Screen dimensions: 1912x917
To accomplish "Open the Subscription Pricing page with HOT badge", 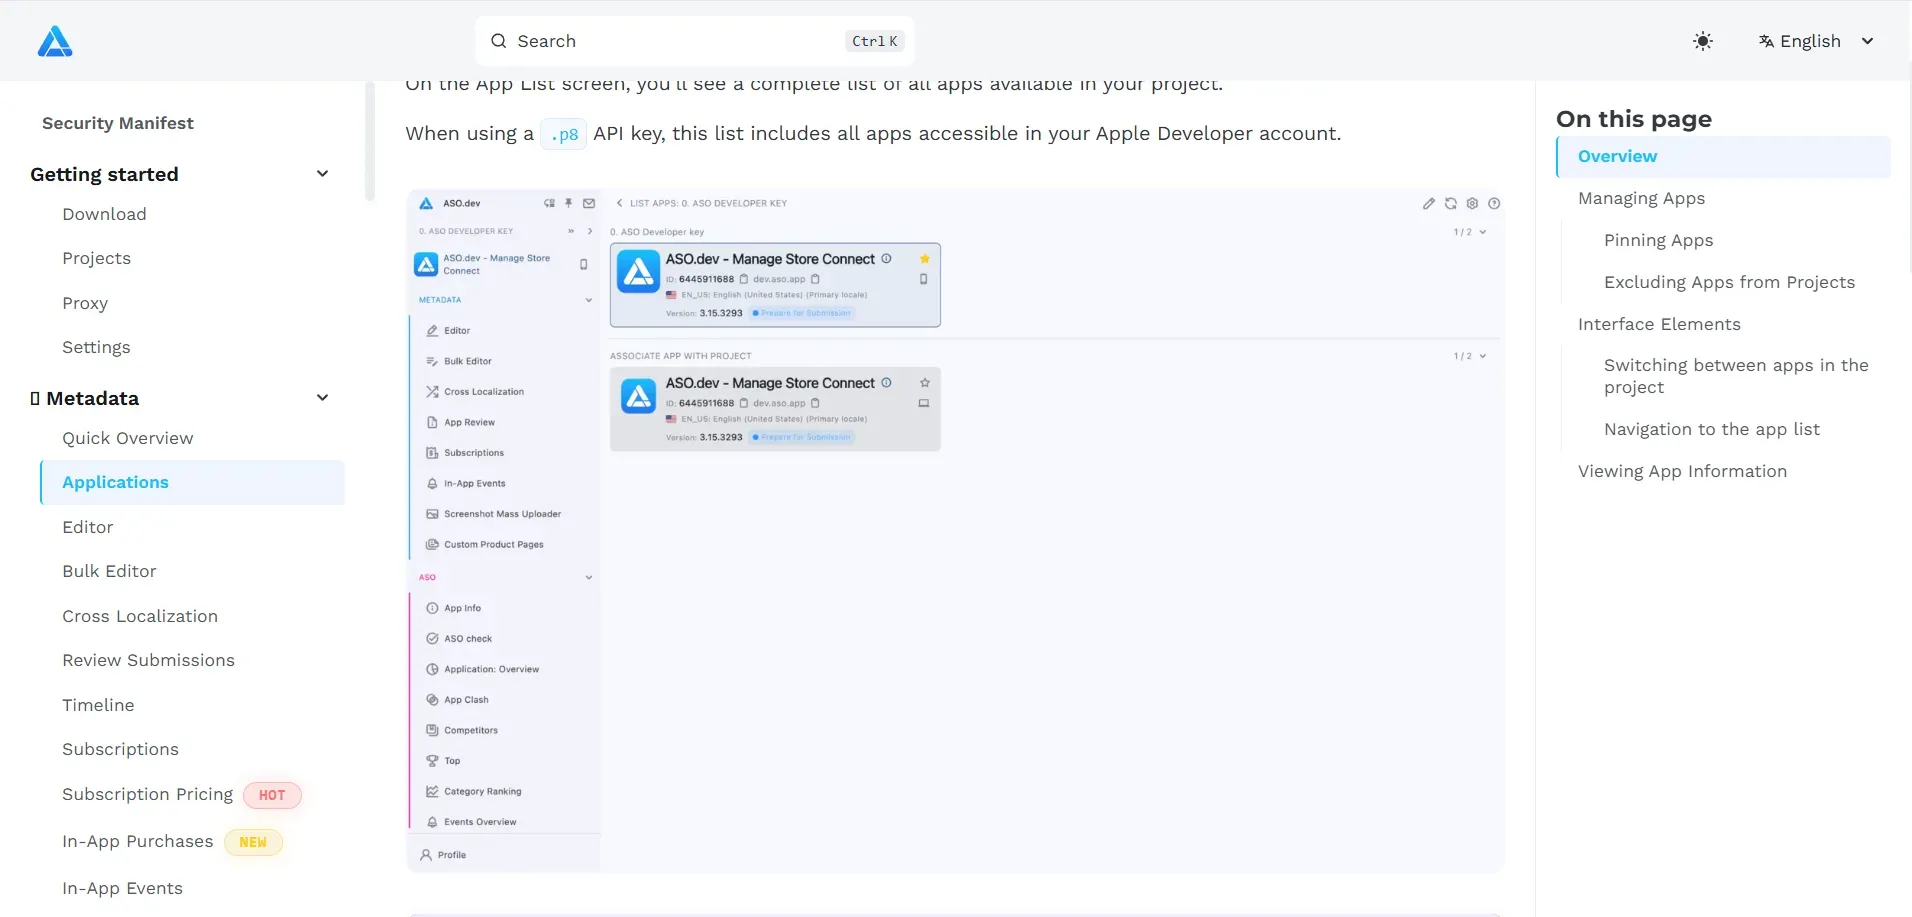I will (x=146, y=794).
